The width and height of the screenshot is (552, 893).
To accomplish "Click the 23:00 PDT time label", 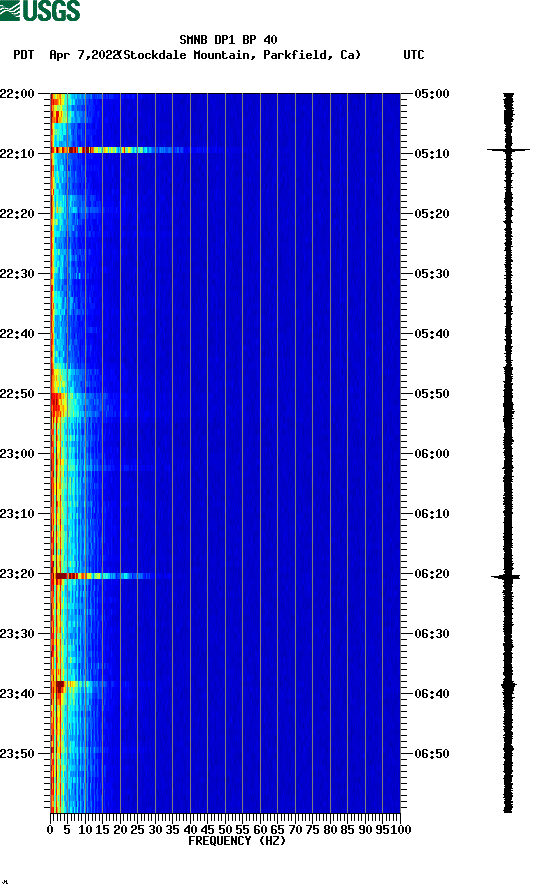I will click(17, 454).
